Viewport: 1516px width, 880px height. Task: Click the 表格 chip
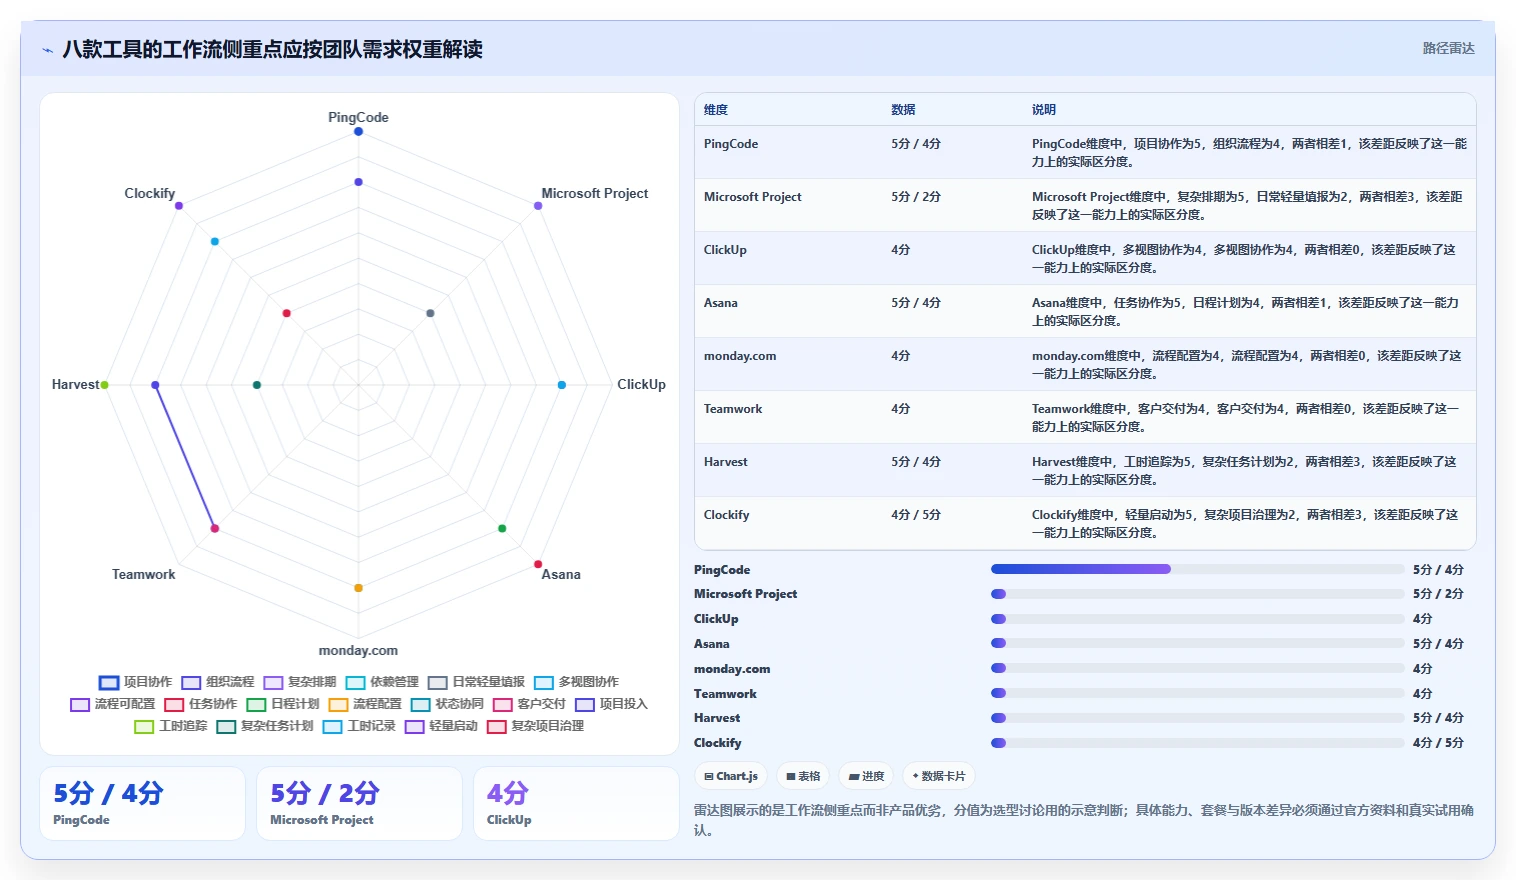tap(803, 776)
